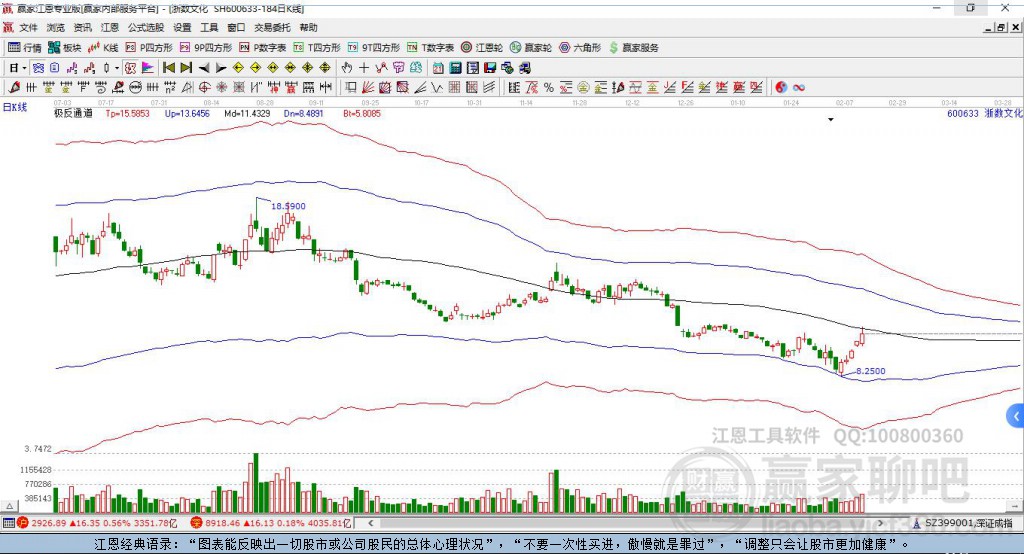Image resolution: width=1024 pixels, height=554 pixels.
Task: Click the small black dropdown triangle on chart
Action: tap(831, 120)
